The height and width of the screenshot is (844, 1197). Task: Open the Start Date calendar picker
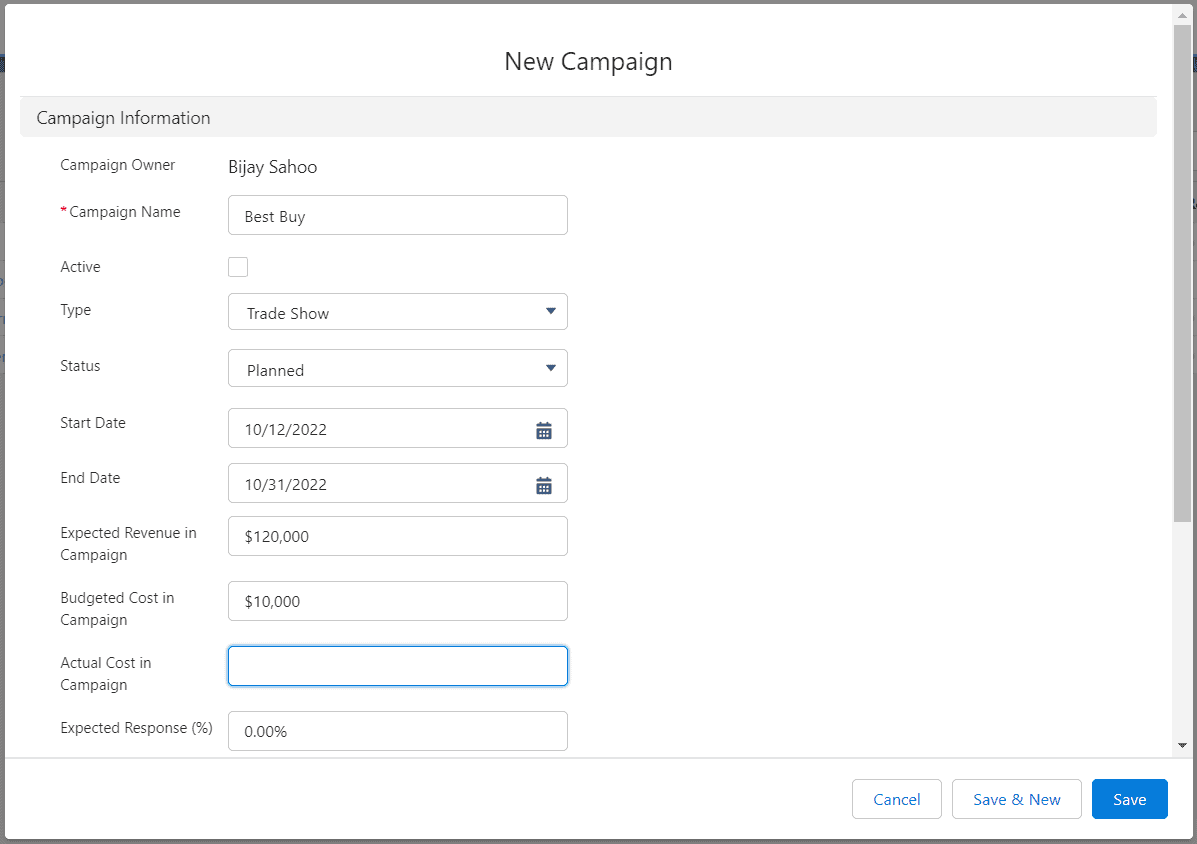click(543, 429)
